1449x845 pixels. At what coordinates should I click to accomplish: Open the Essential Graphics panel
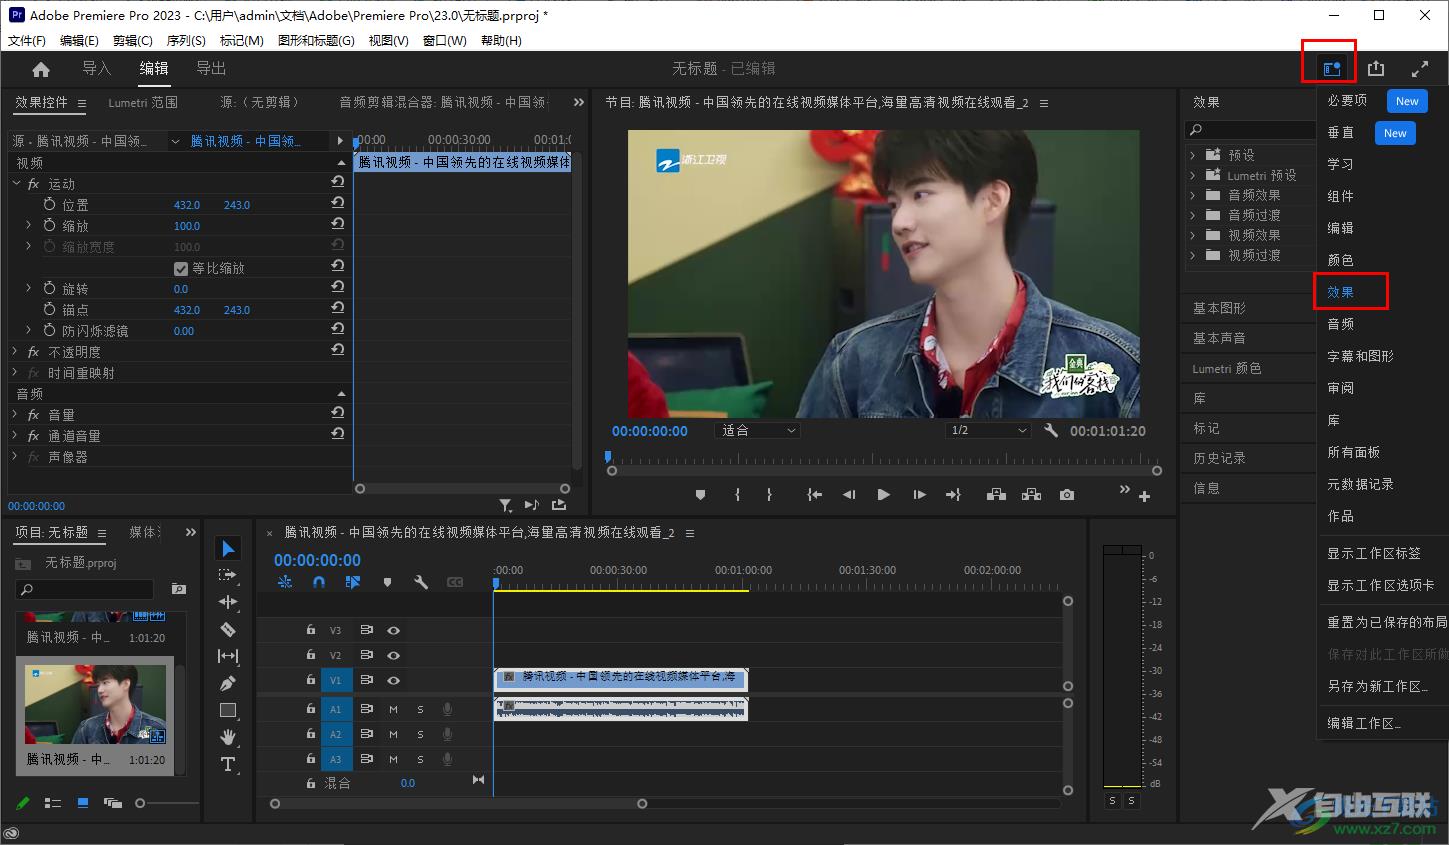tap(1219, 308)
